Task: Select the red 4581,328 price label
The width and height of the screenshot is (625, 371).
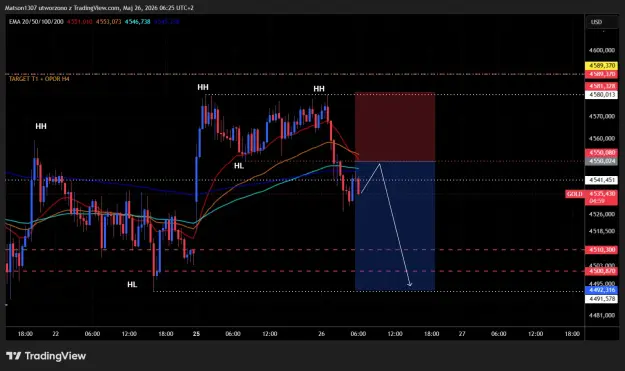Action: 601,86
